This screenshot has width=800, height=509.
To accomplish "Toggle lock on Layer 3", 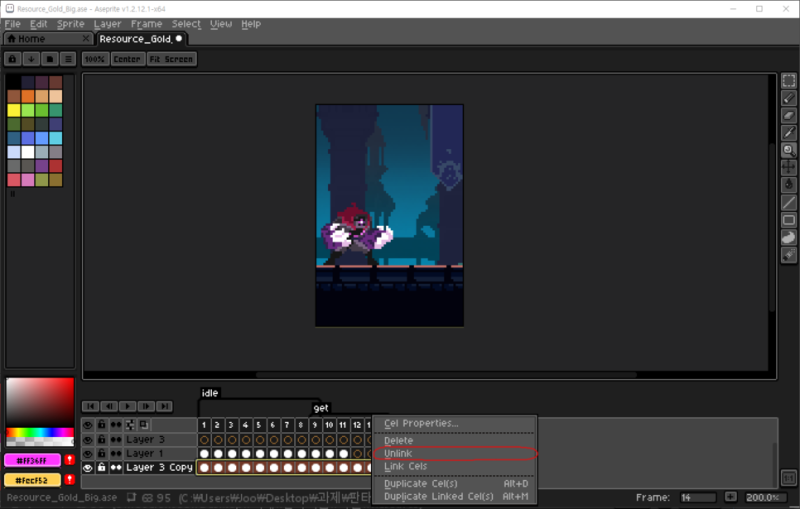I will click(102, 439).
